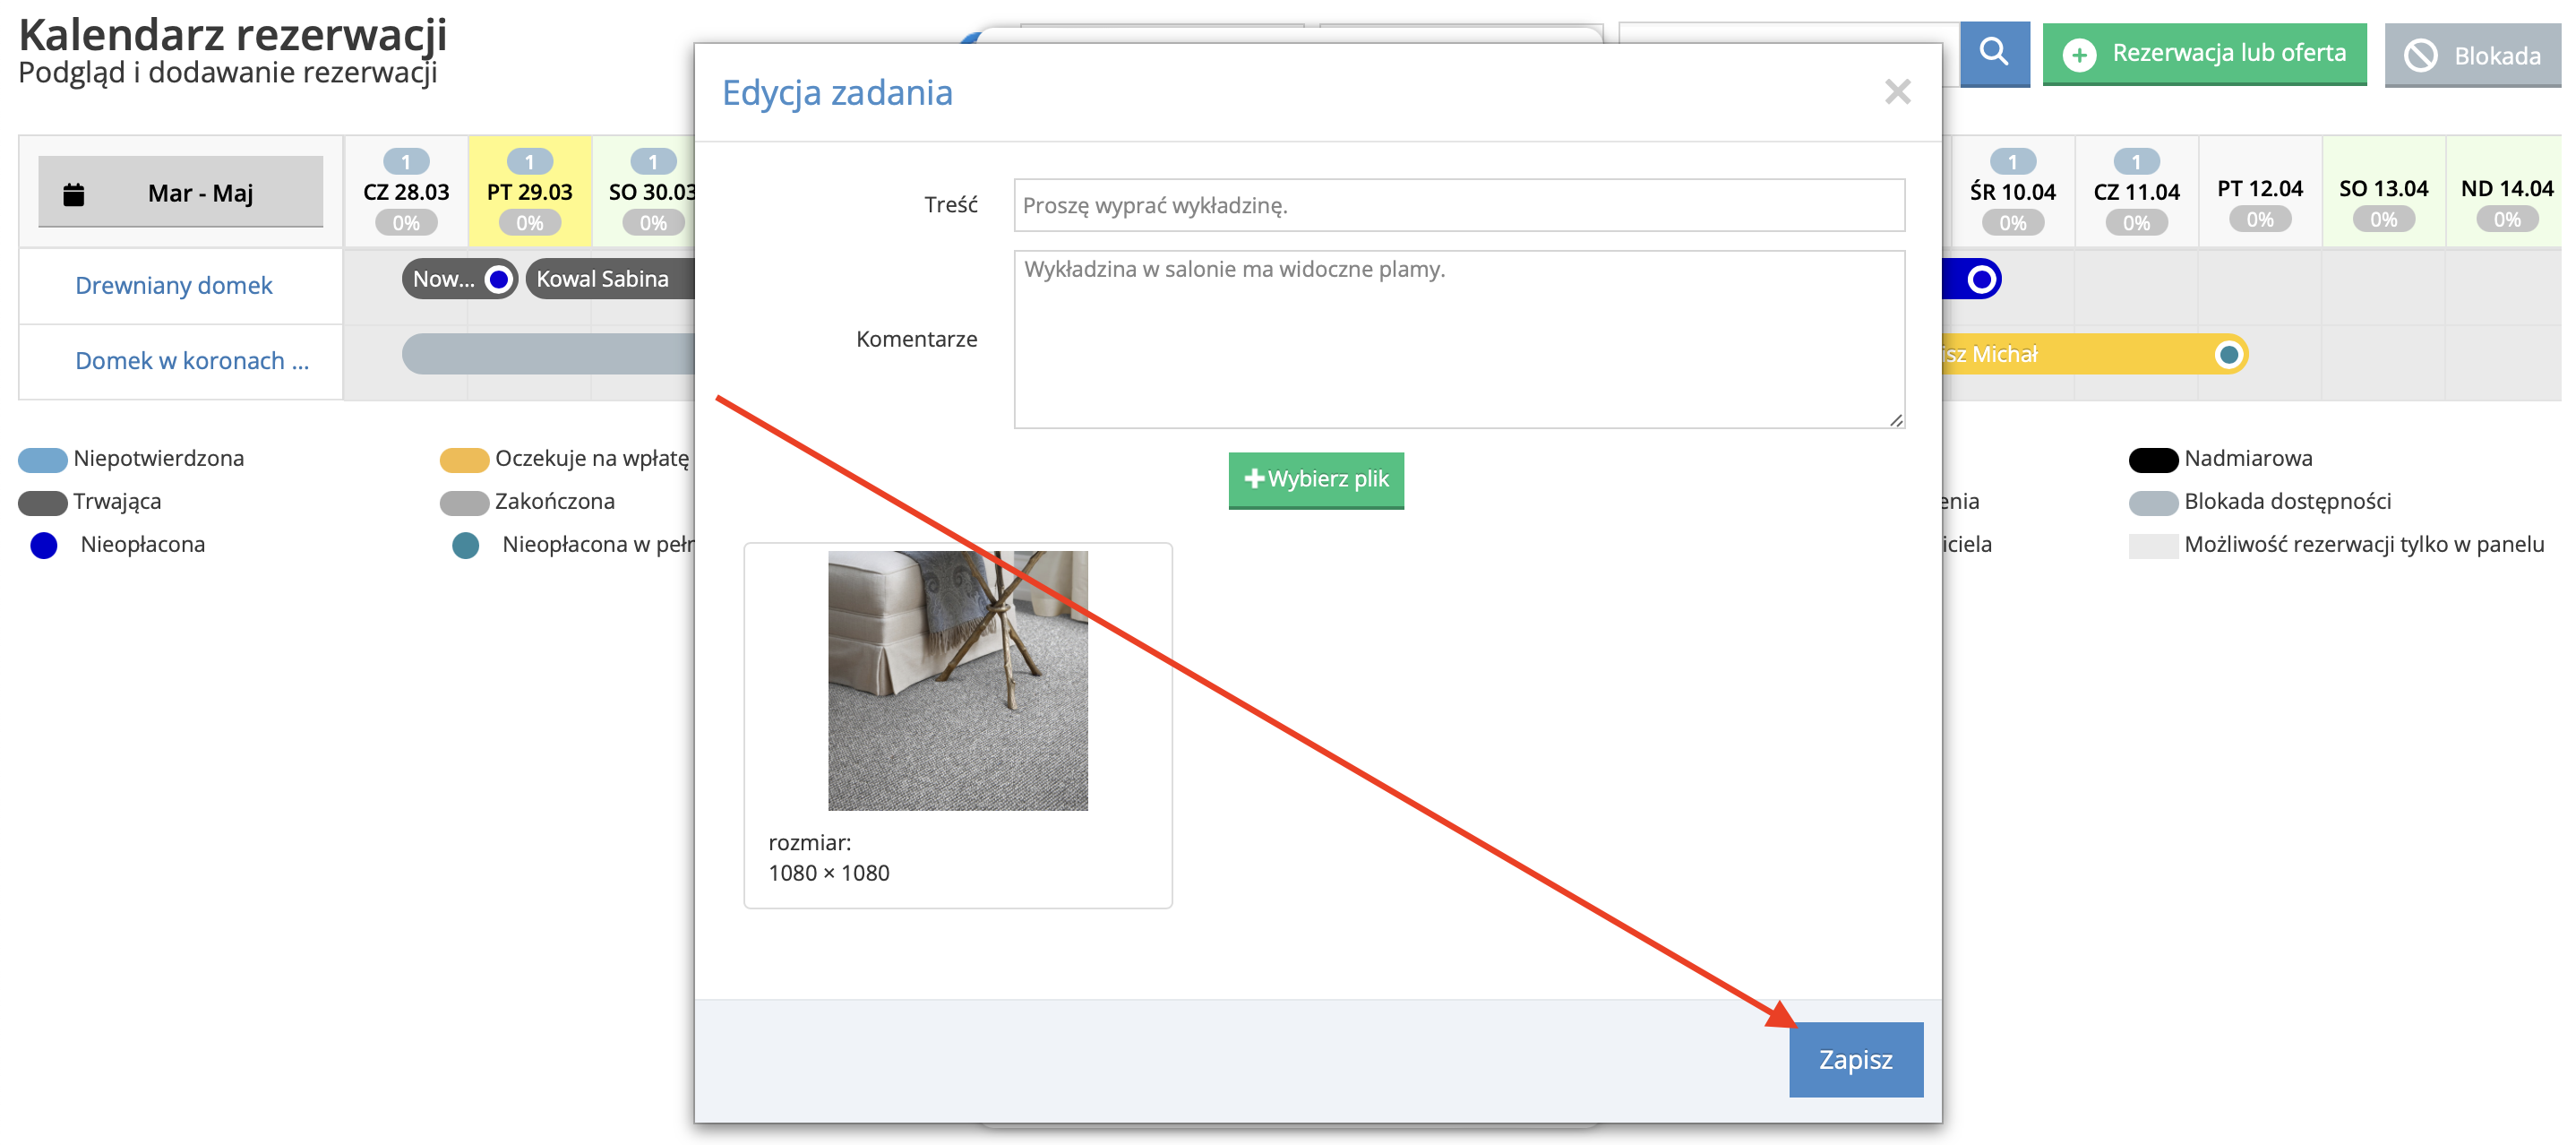The image size is (2576, 1145).
Task: Click the Nieopłacona w pełni teal dot
Action: [466, 545]
